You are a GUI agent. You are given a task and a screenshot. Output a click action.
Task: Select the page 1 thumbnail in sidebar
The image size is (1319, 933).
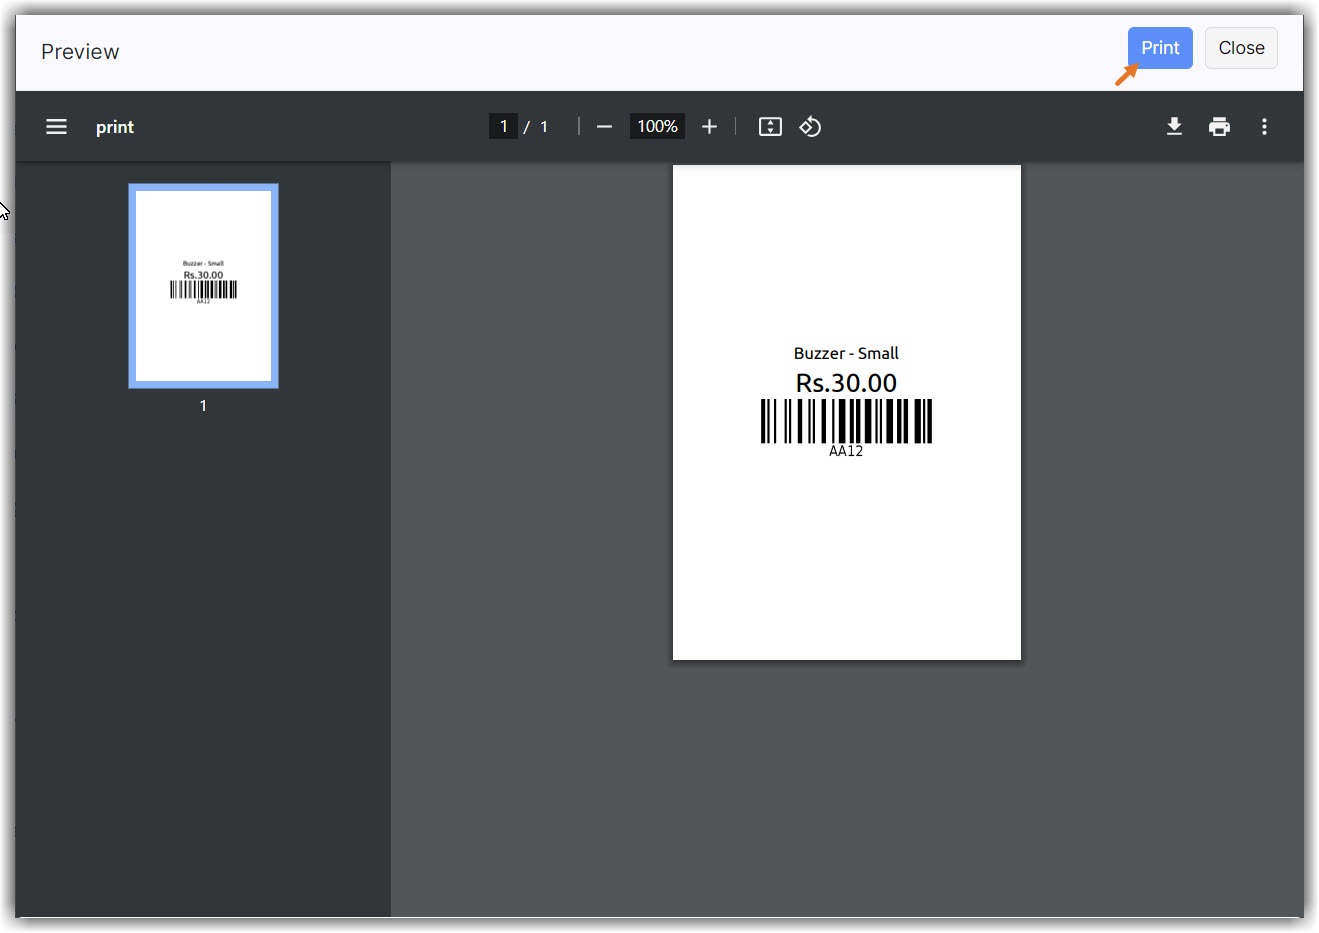click(x=203, y=286)
